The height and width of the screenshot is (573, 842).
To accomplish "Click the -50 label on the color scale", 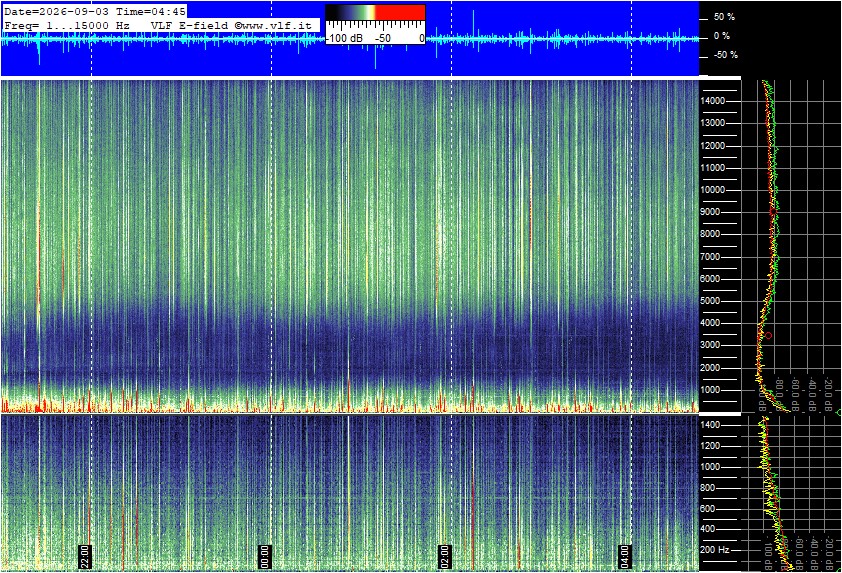I will [383, 38].
